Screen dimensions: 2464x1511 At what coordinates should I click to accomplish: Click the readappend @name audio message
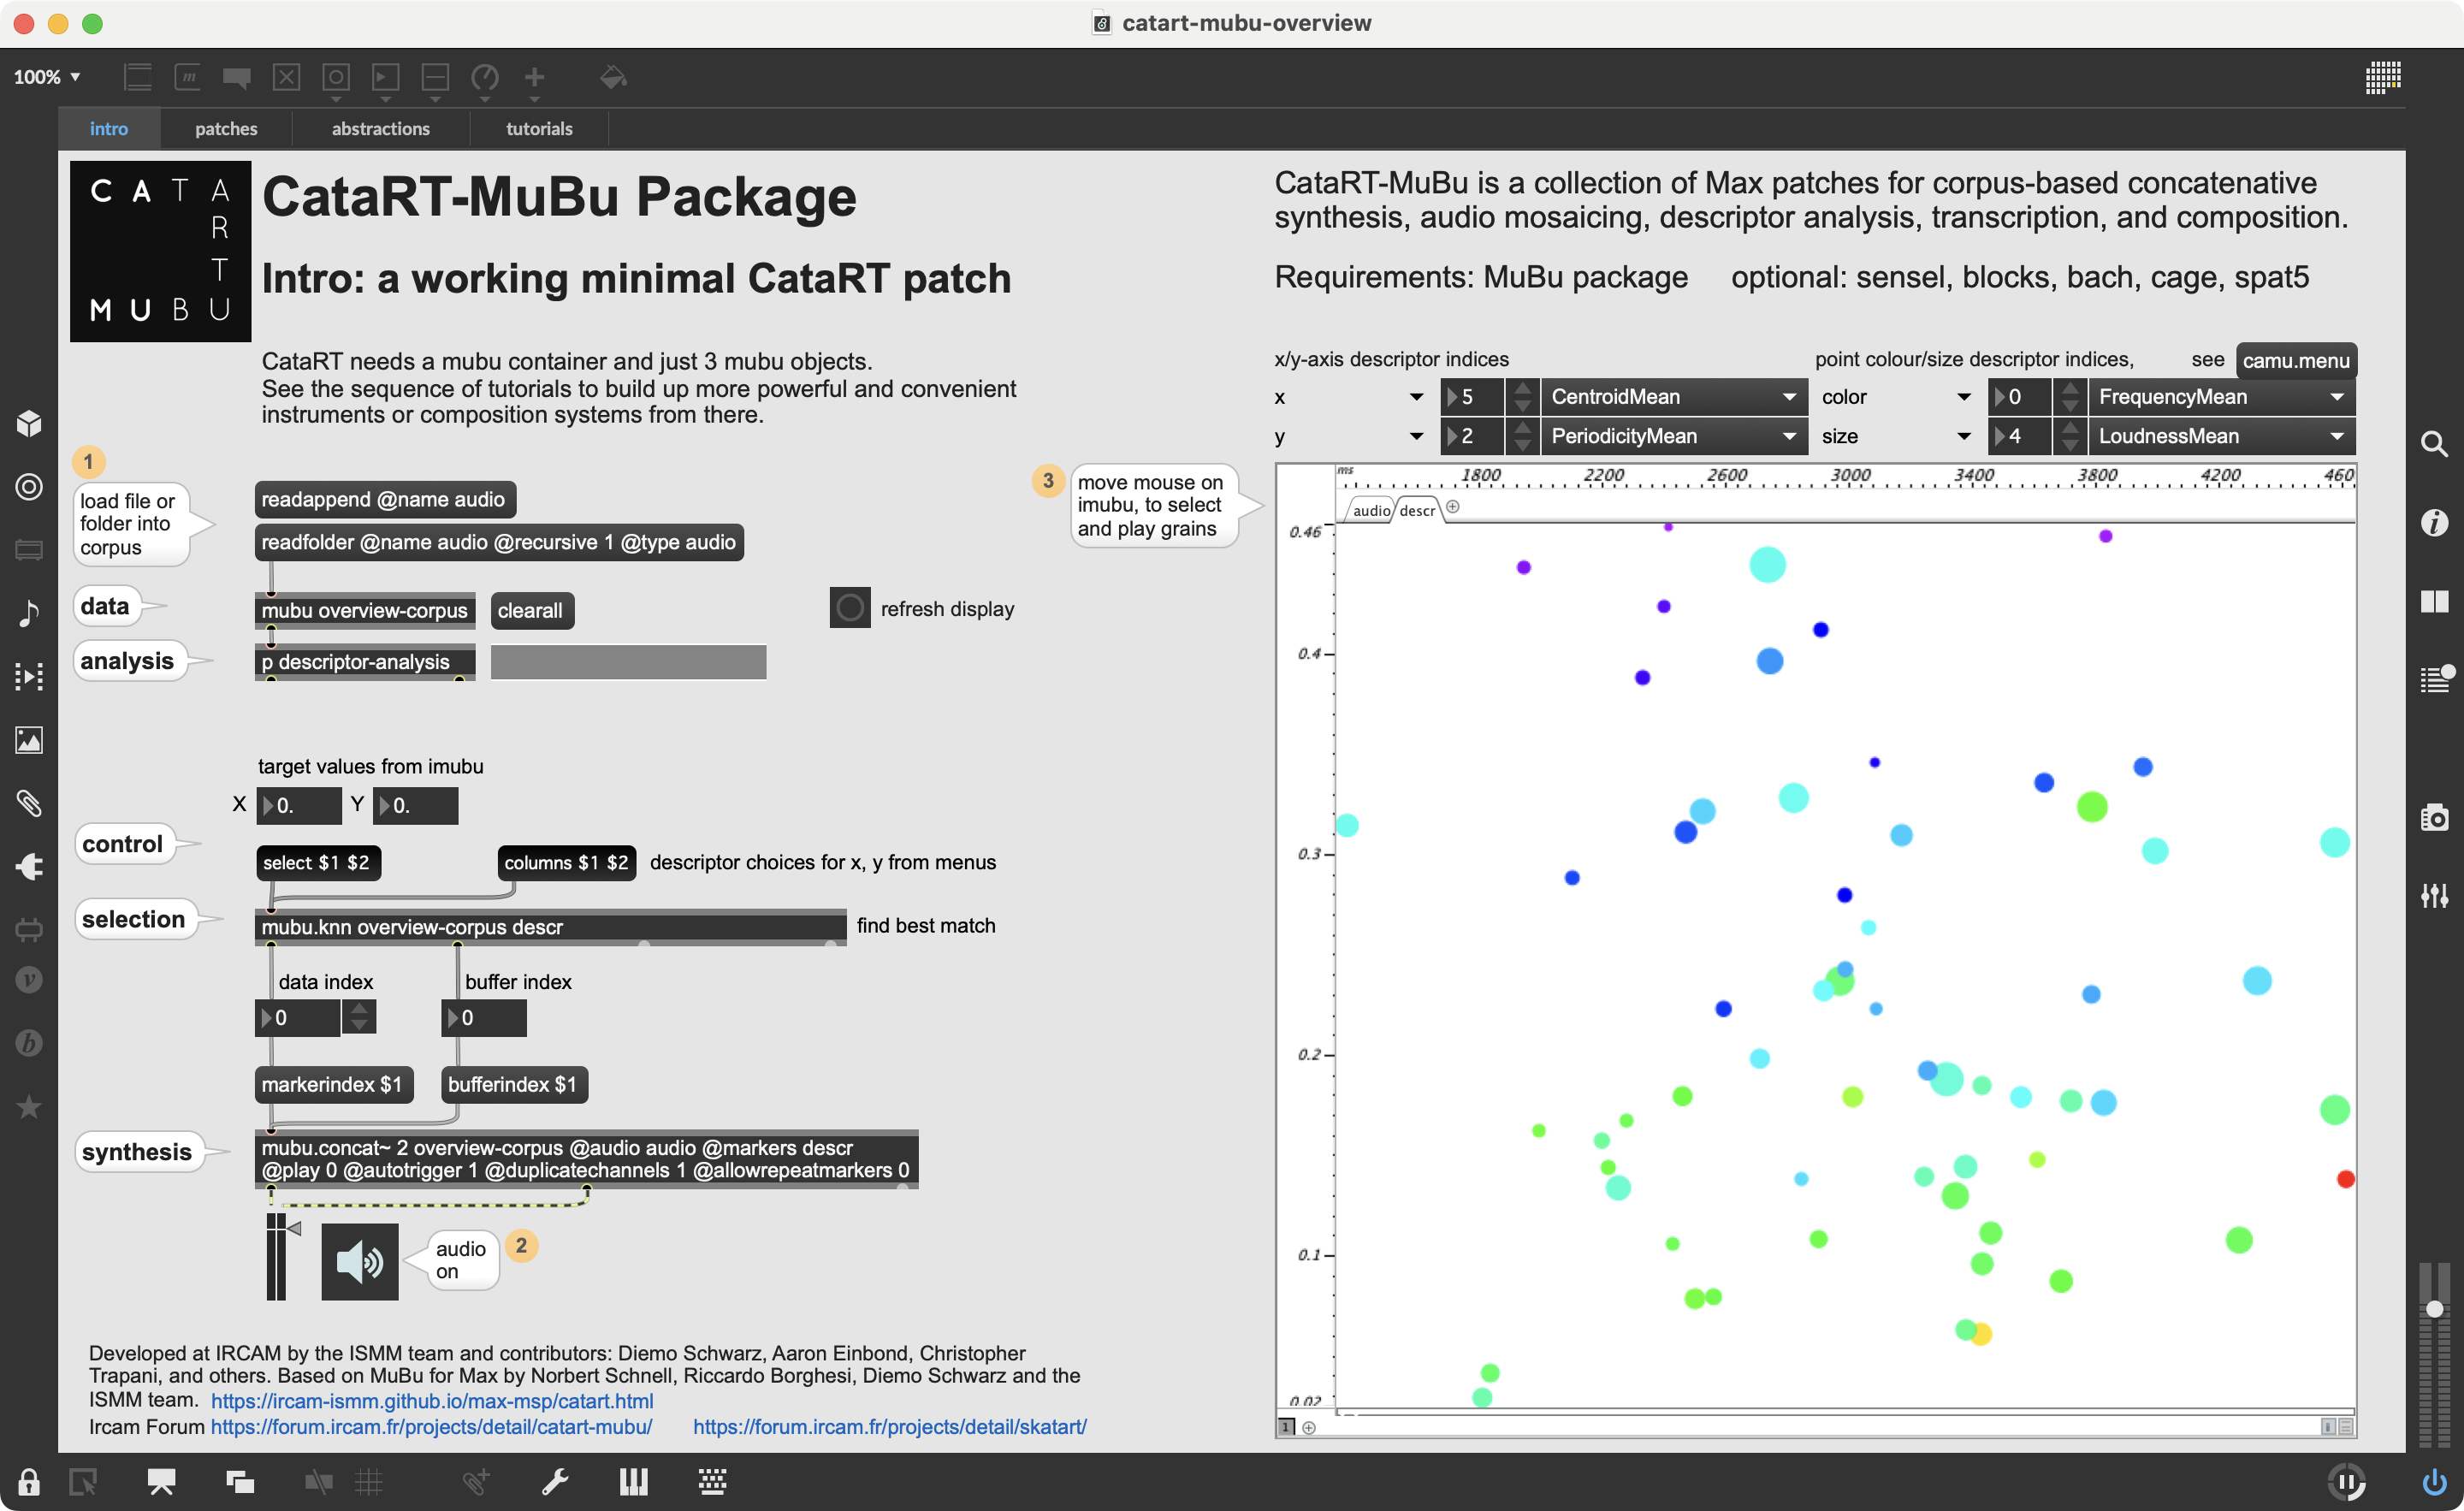click(385, 499)
